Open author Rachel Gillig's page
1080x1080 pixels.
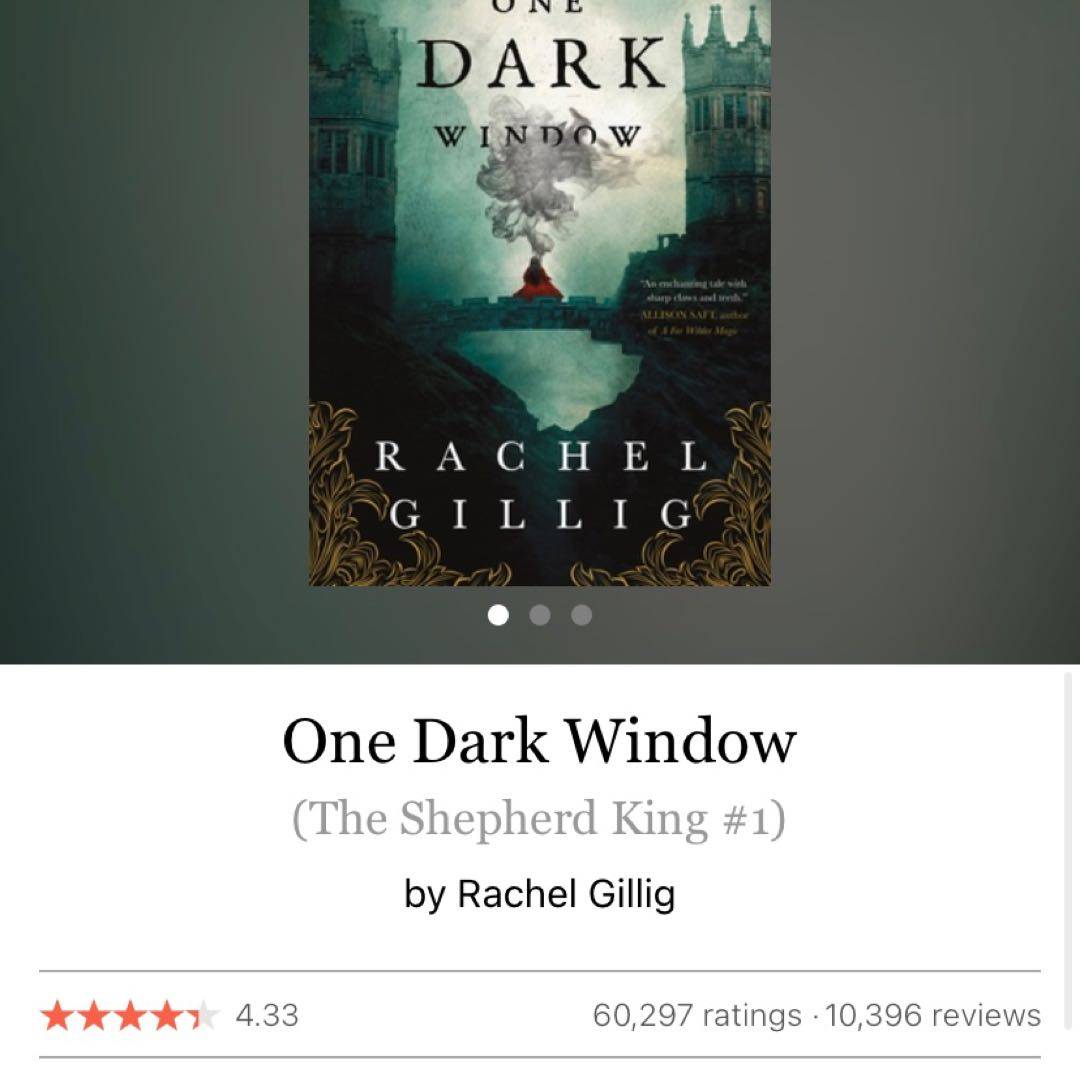click(539, 894)
